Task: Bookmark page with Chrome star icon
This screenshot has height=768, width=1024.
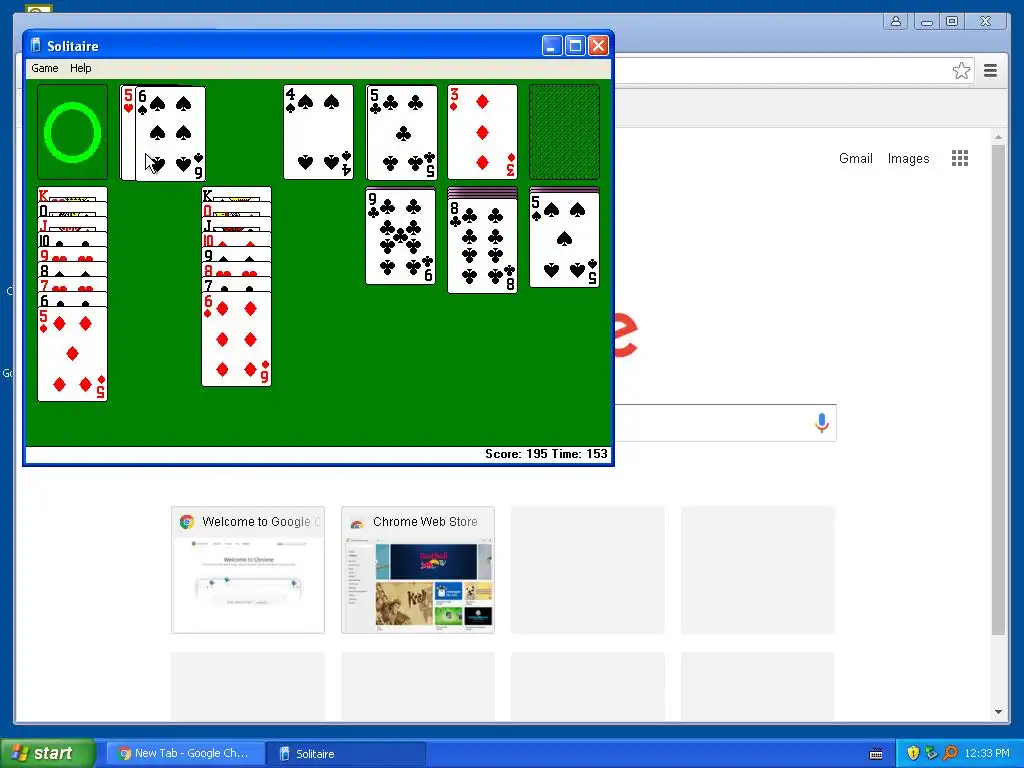Action: pyautogui.click(x=961, y=71)
